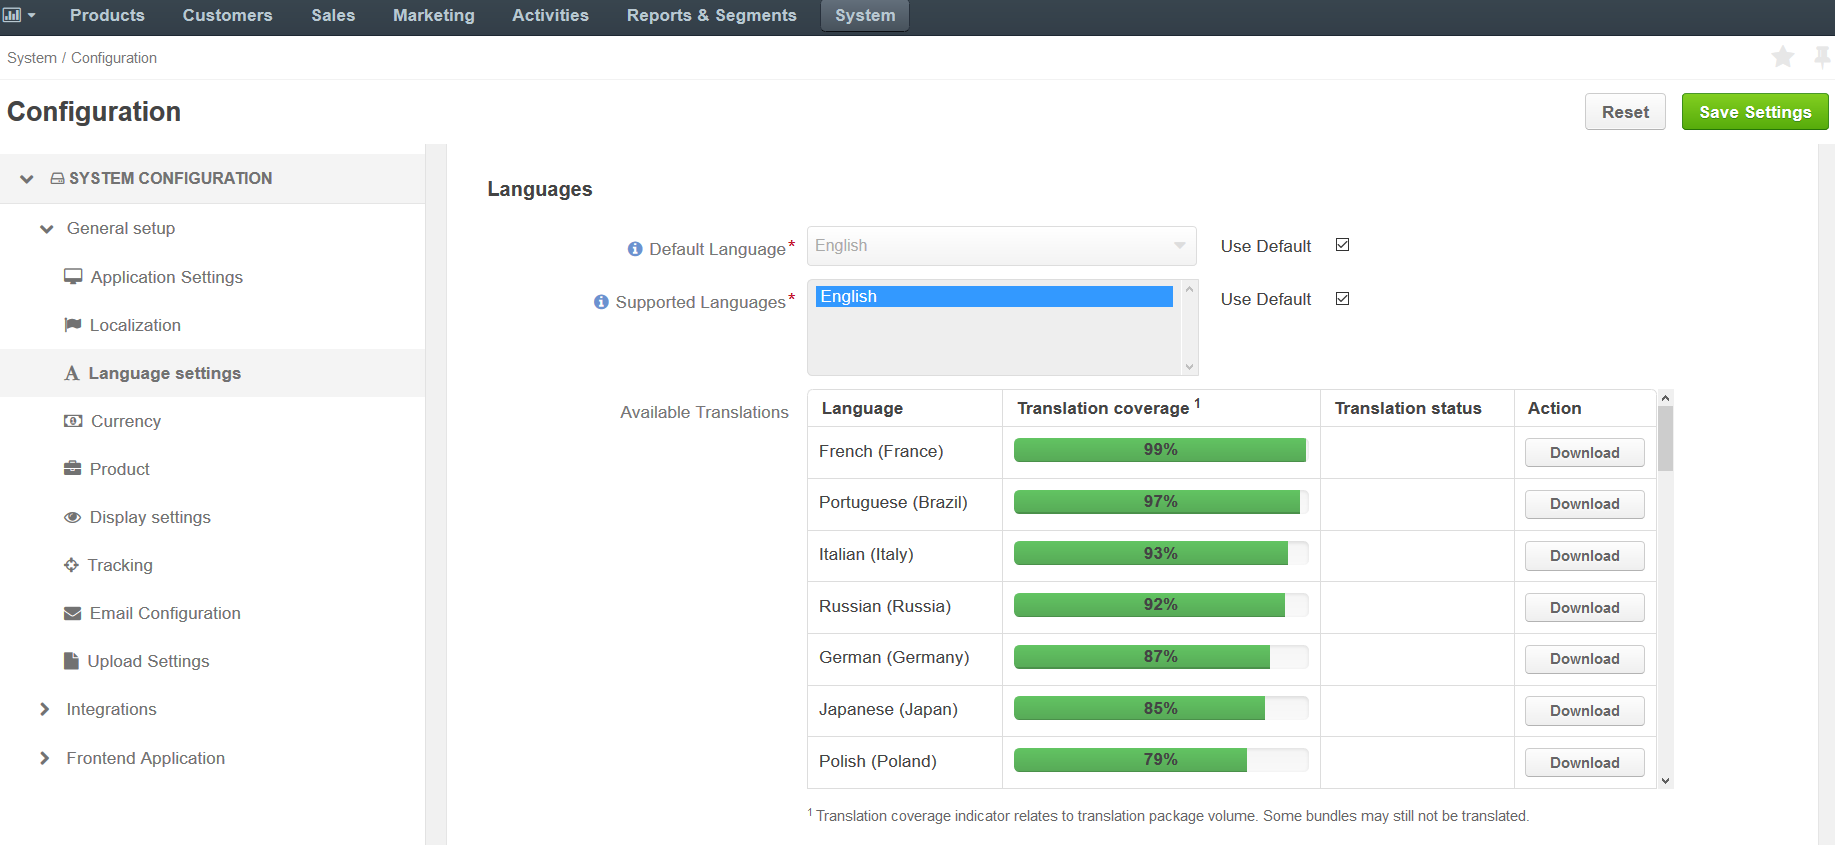The image size is (1835, 845).
Task: Collapse the General setup group
Action: pos(46,229)
